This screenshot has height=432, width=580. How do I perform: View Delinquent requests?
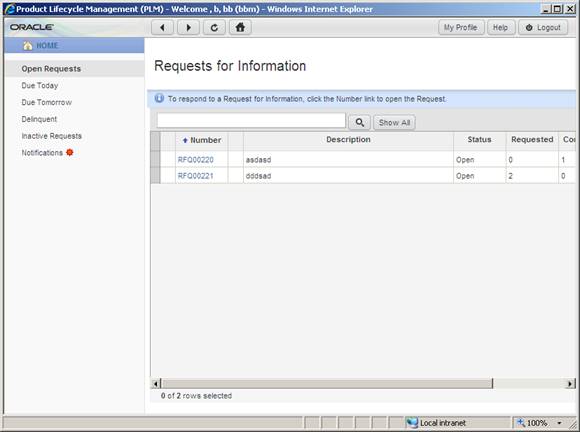pyautogui.click(x=39, y=119)
